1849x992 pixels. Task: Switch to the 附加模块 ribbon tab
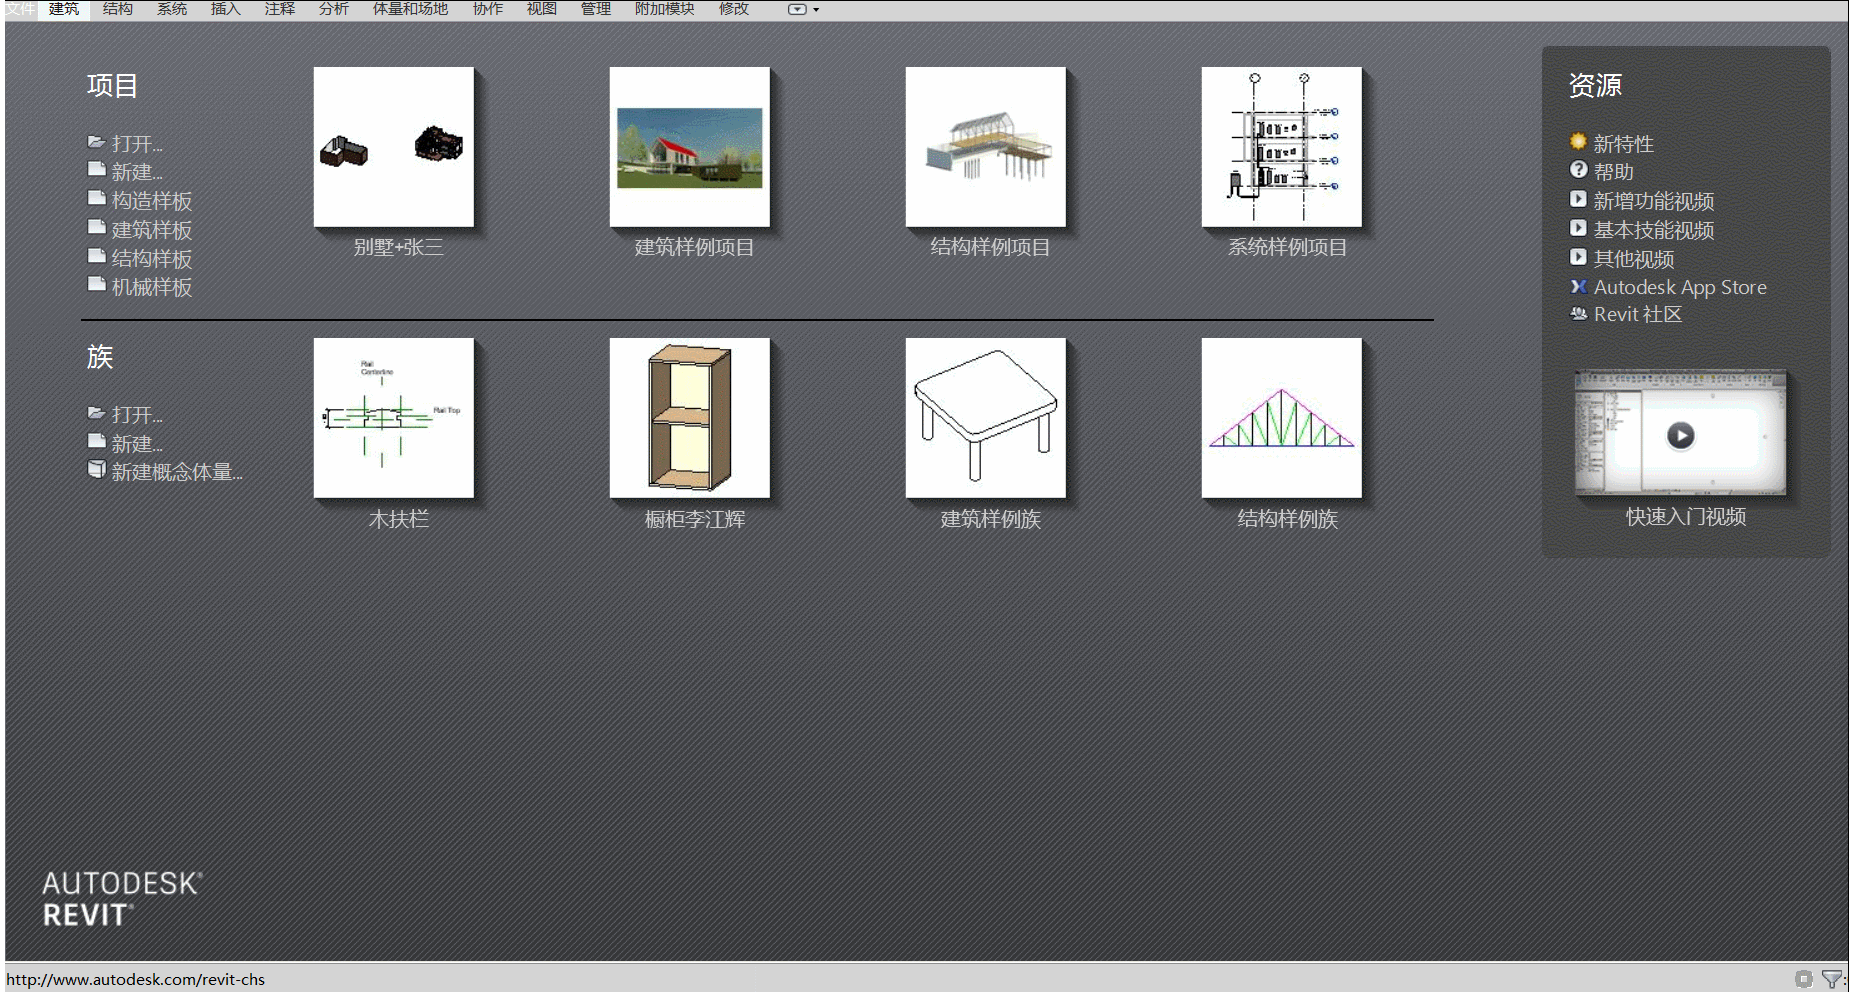pyautogui.click(x=665, y=9)
